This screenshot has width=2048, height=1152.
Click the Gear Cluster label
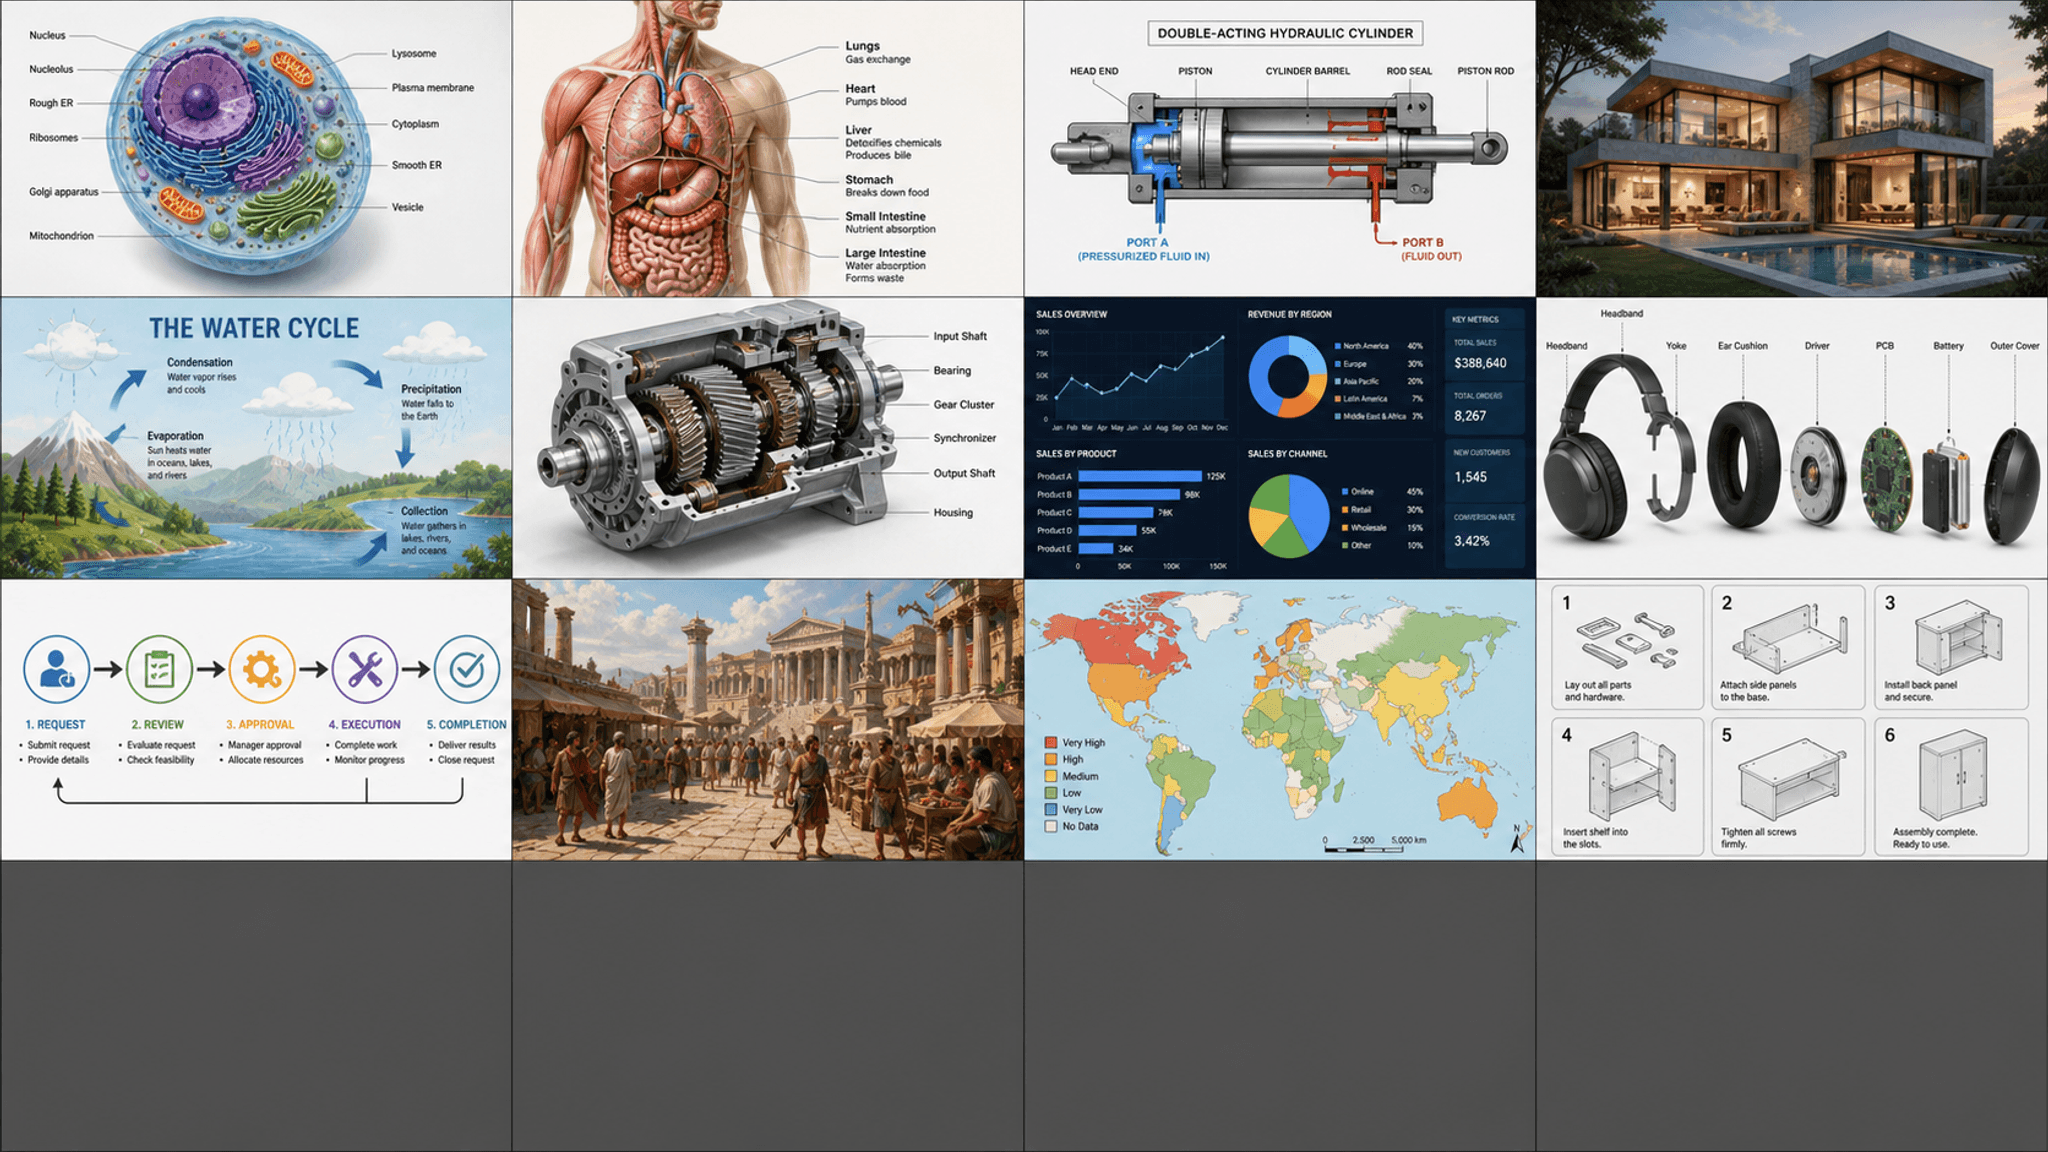pyautogui.click(x=963, y=405)
